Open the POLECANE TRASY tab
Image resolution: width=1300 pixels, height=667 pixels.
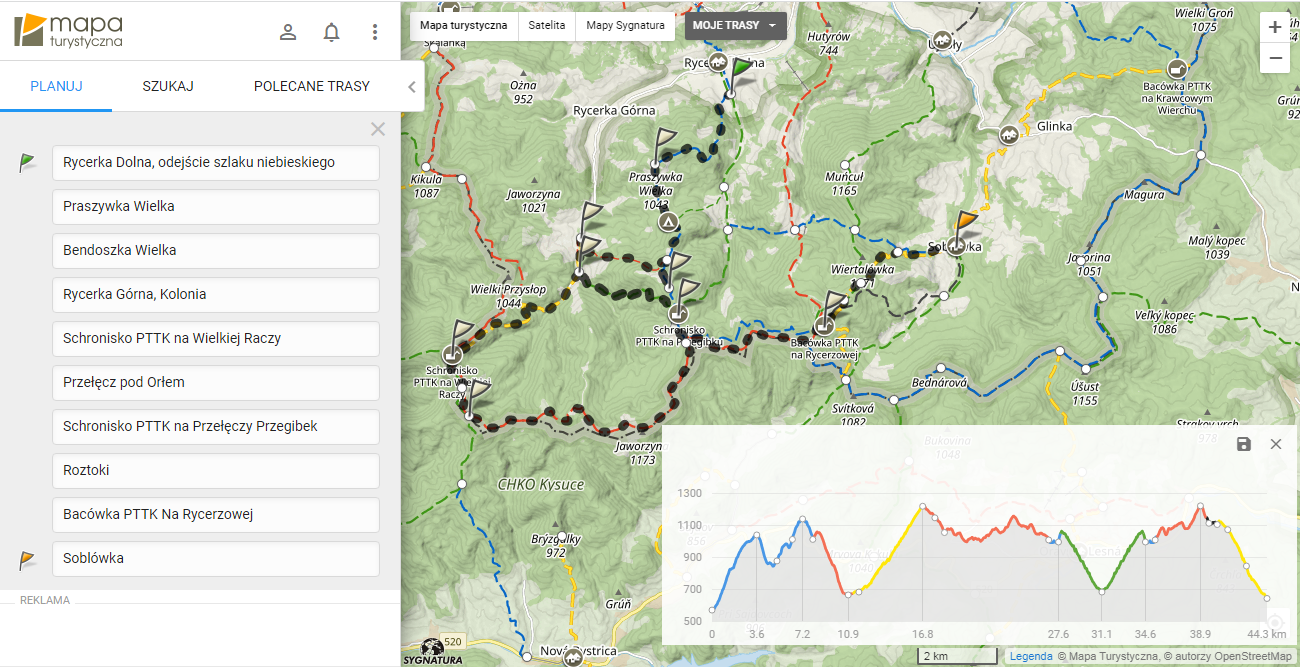[311, 86]
